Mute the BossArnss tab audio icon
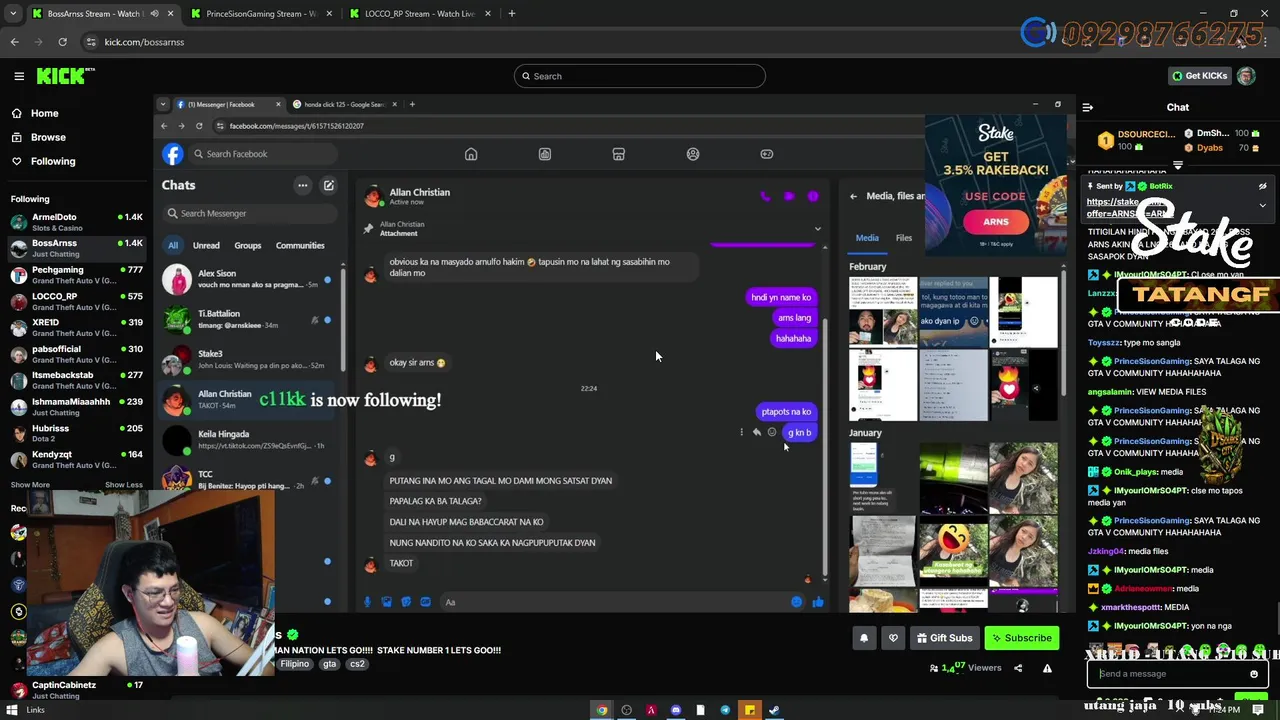This screenshot has width=1280, height=720. pos(154,14)
